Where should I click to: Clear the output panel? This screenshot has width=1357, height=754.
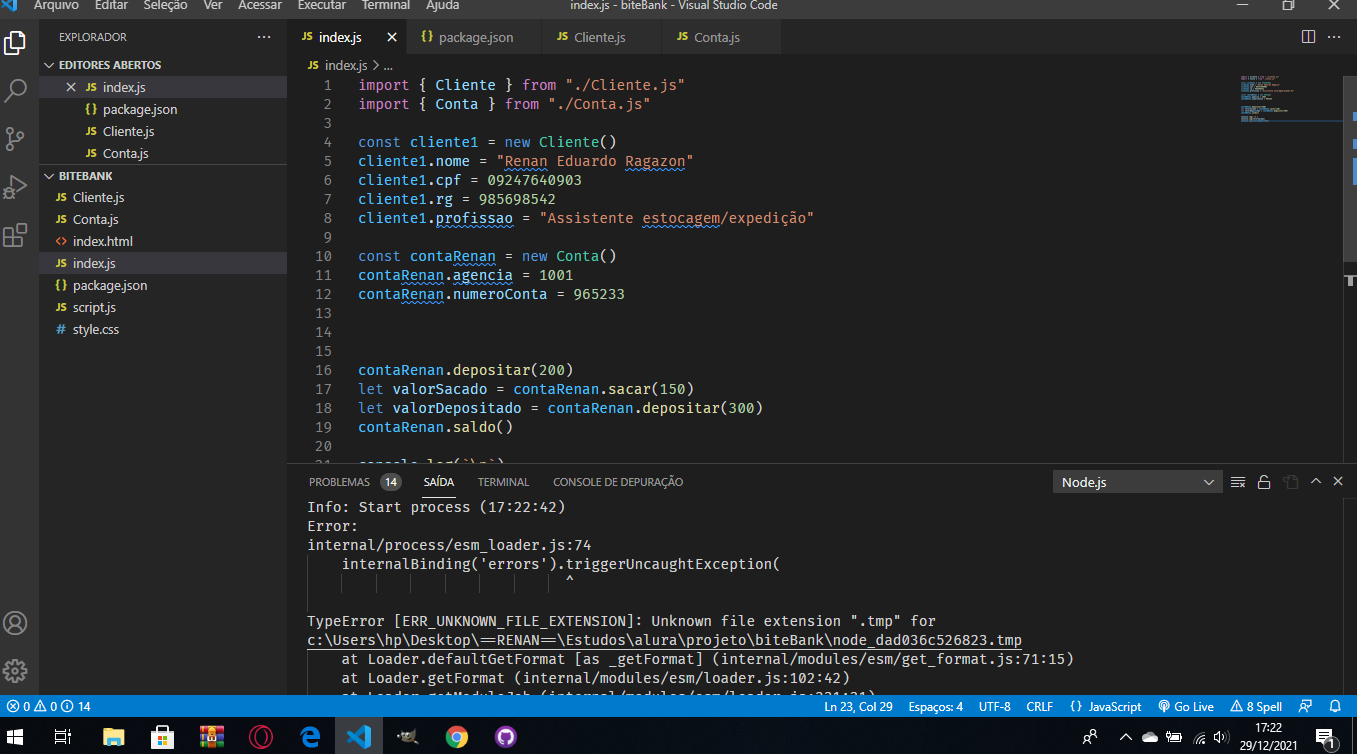1238,482
